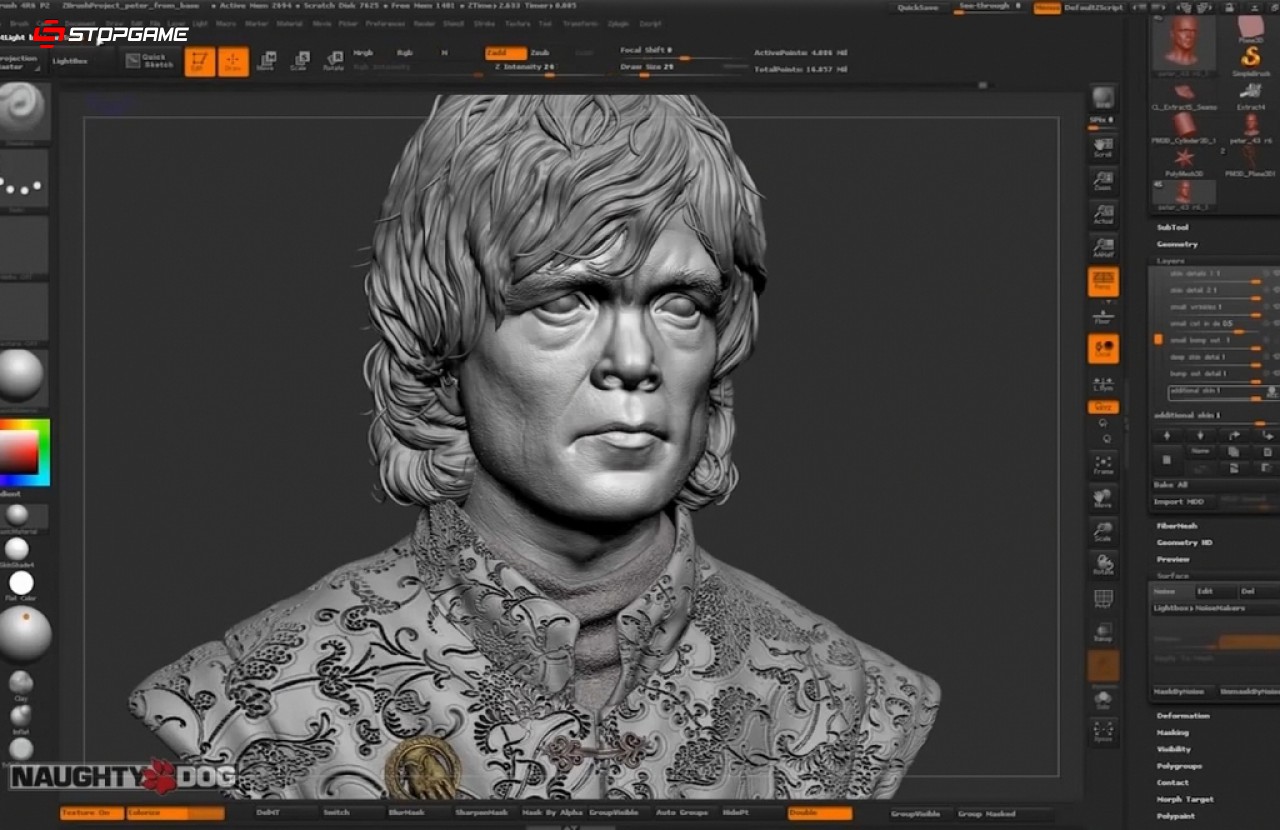Toggle the Floor grid button
1280x830 pixels.
tap(1103, 316)
